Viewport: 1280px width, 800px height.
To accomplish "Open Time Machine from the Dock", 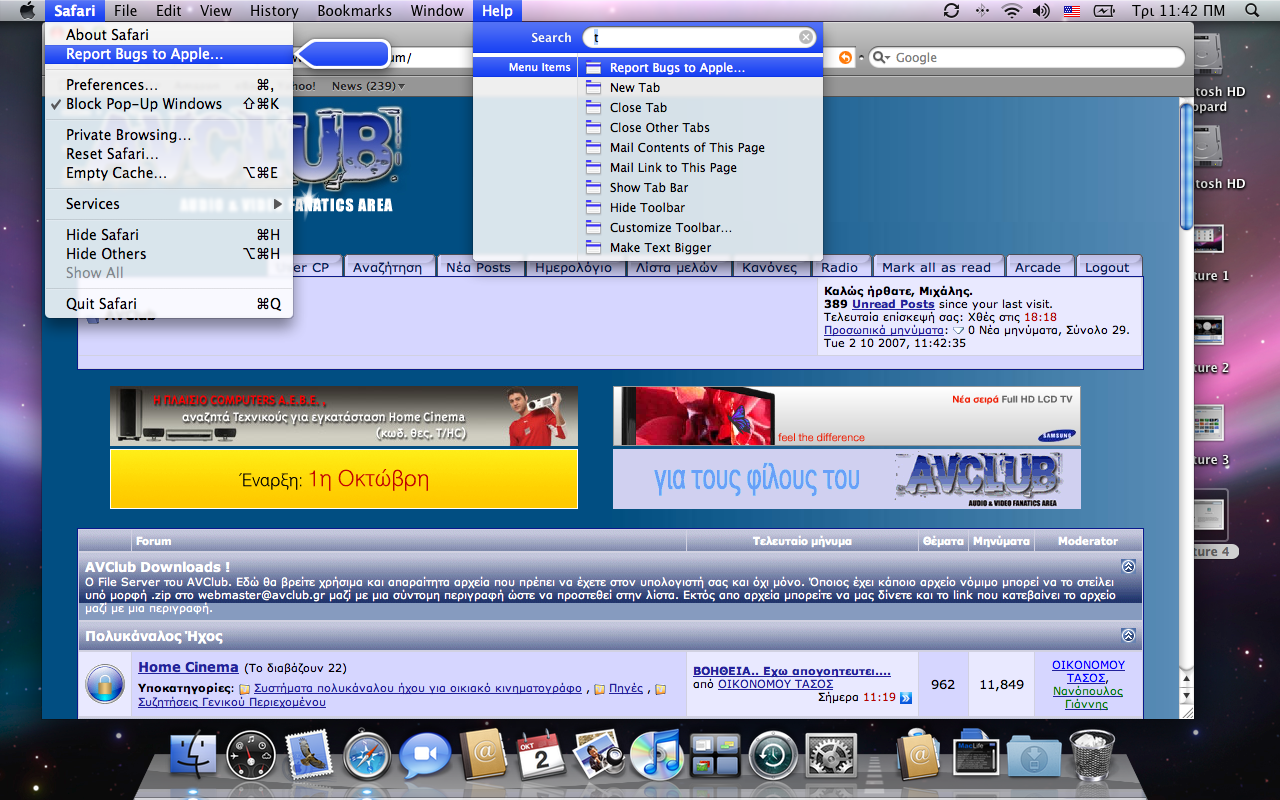I will coord(773,757).
